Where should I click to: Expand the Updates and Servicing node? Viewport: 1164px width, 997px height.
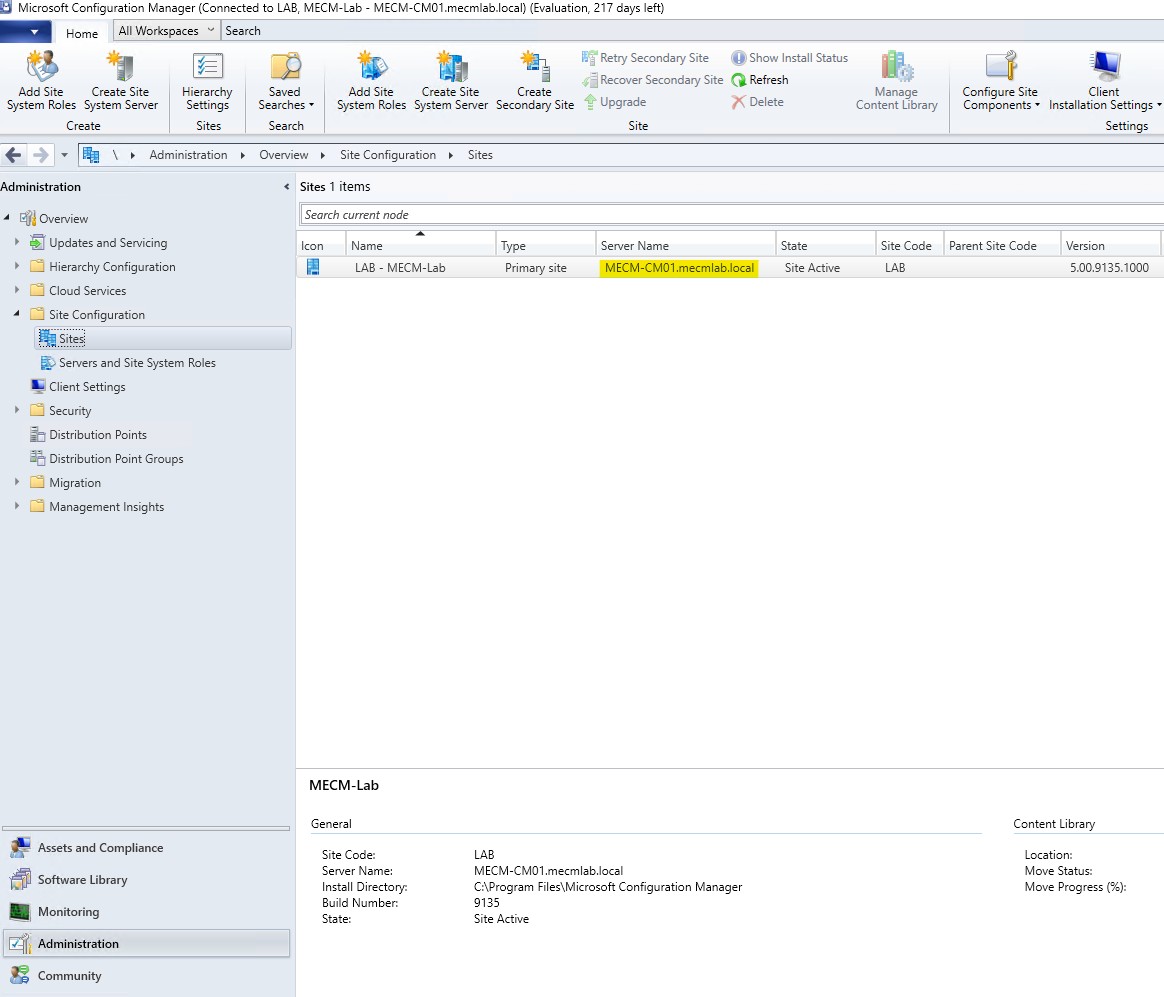17,243
